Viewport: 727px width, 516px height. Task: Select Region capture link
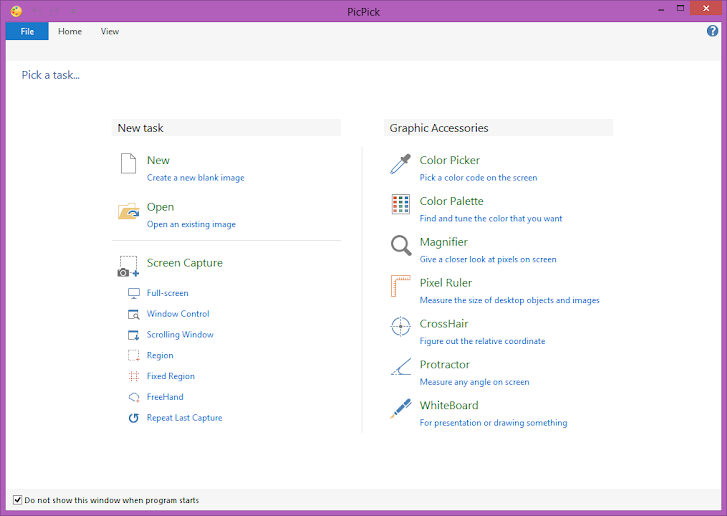tap(160, 356)
